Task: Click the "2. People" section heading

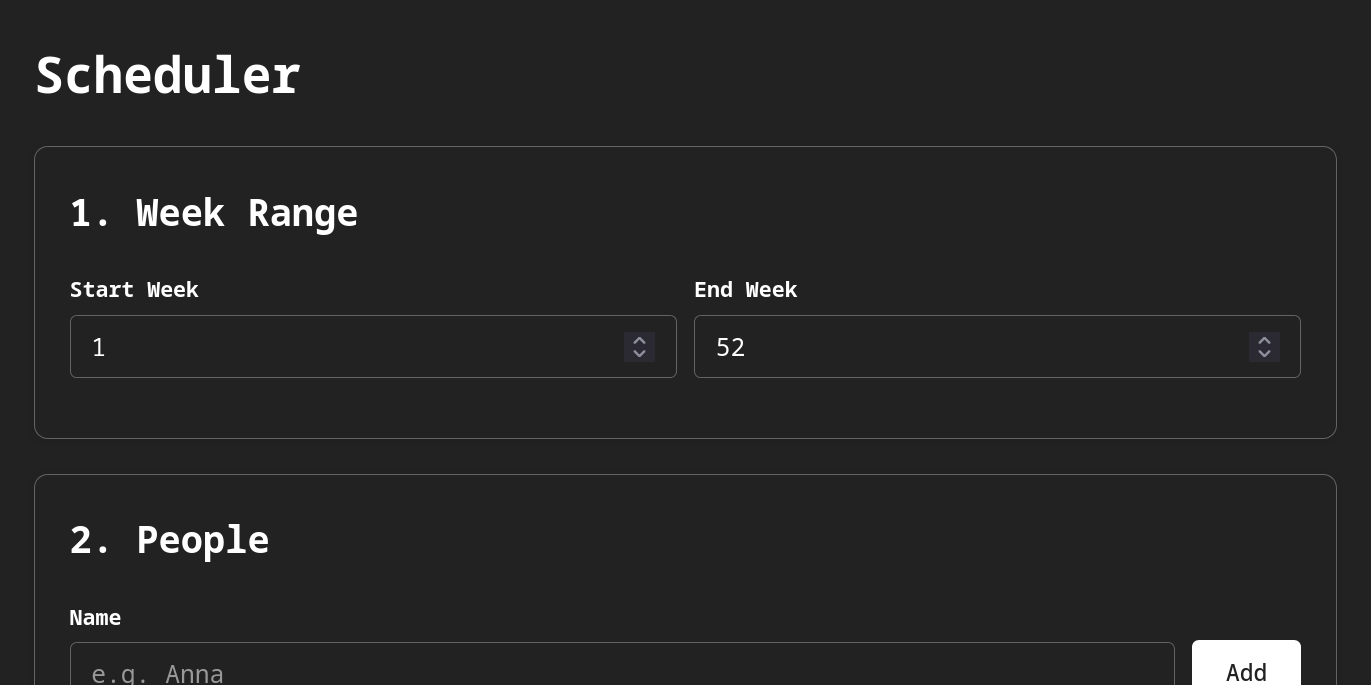Action: click(x=169, y=540)
